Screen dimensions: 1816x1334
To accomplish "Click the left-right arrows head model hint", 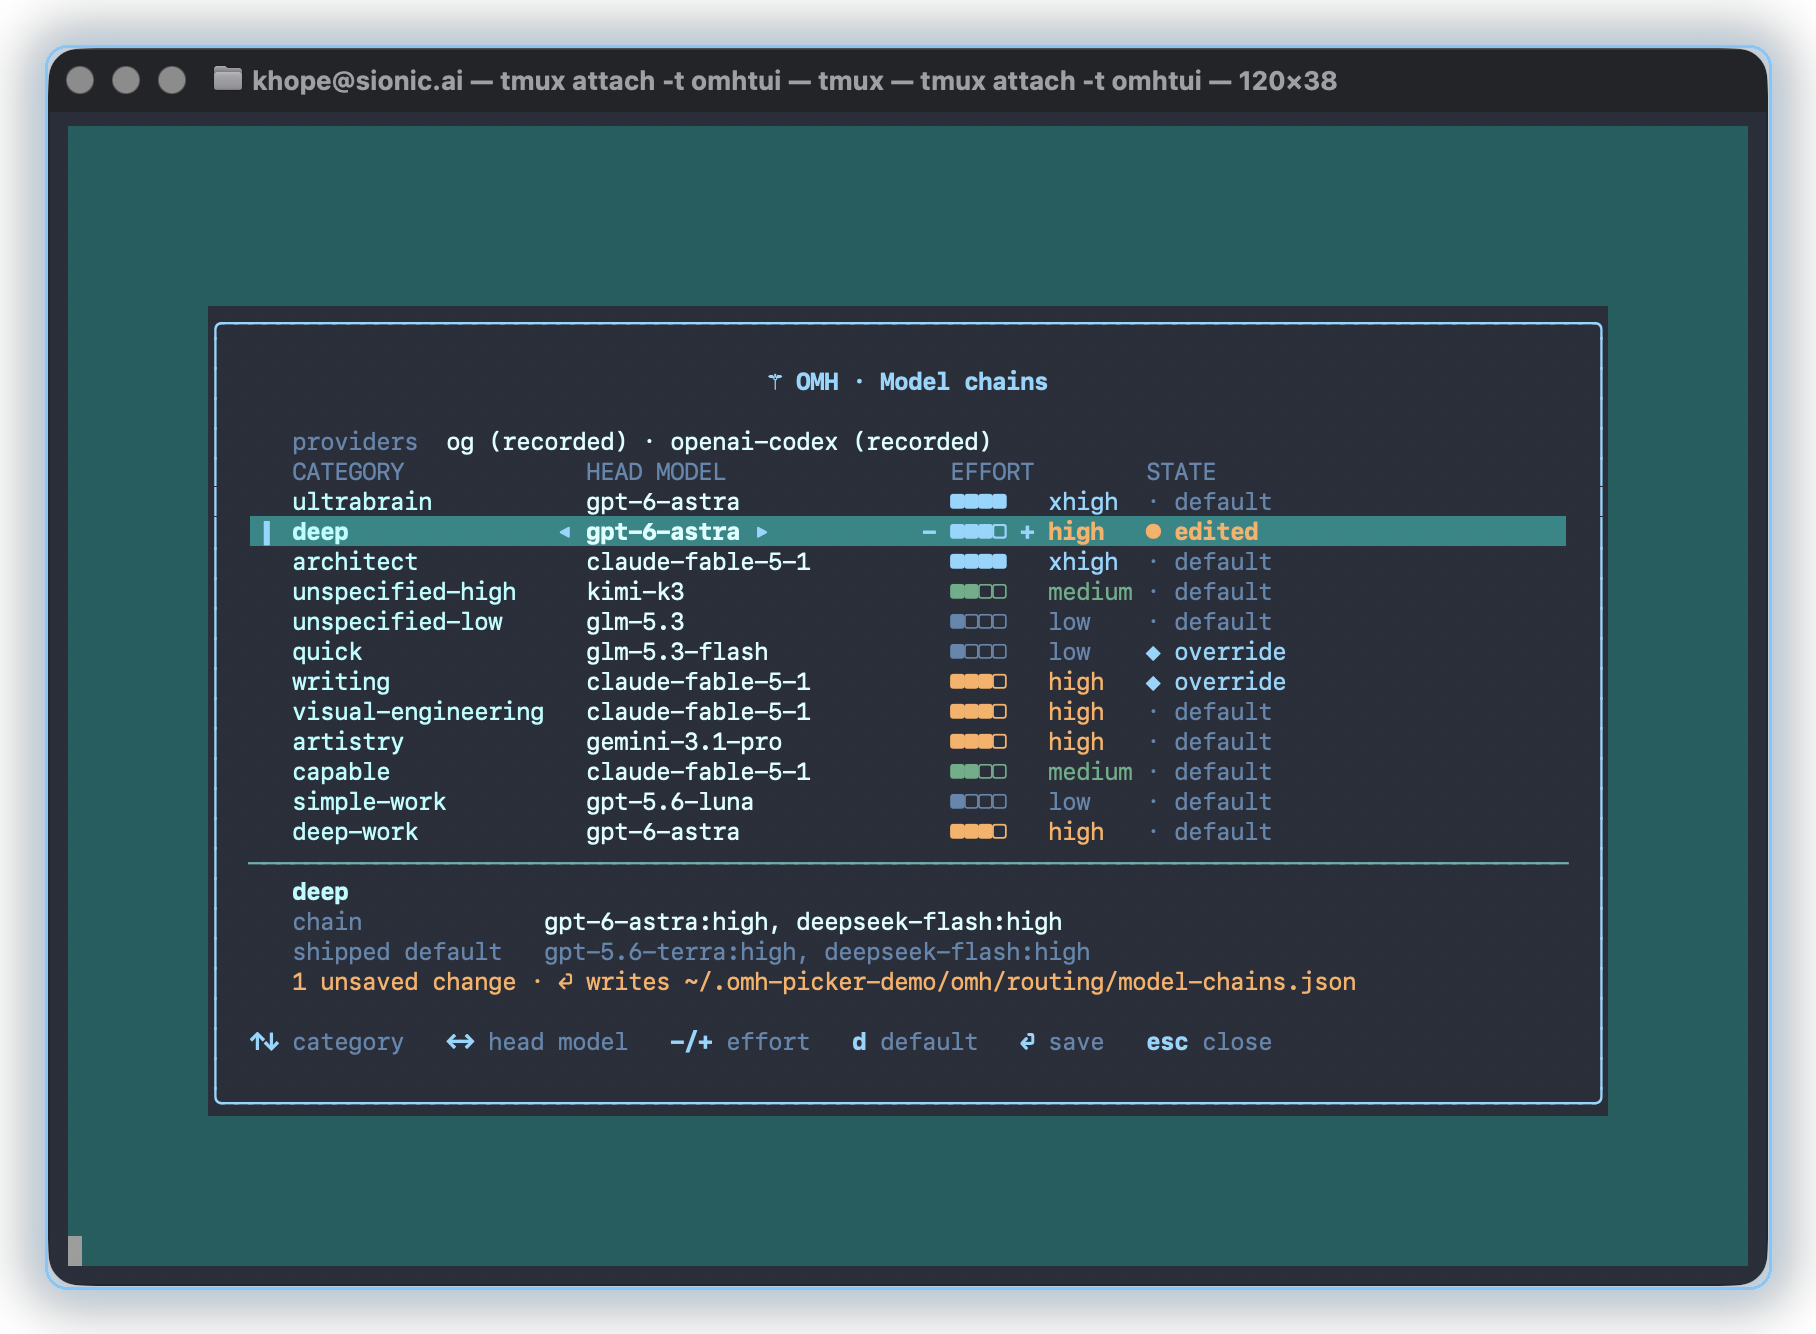I will 460,1042.
